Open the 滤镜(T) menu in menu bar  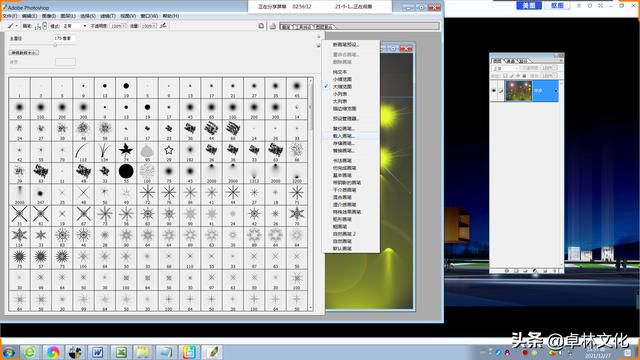[x=108, y=16]
